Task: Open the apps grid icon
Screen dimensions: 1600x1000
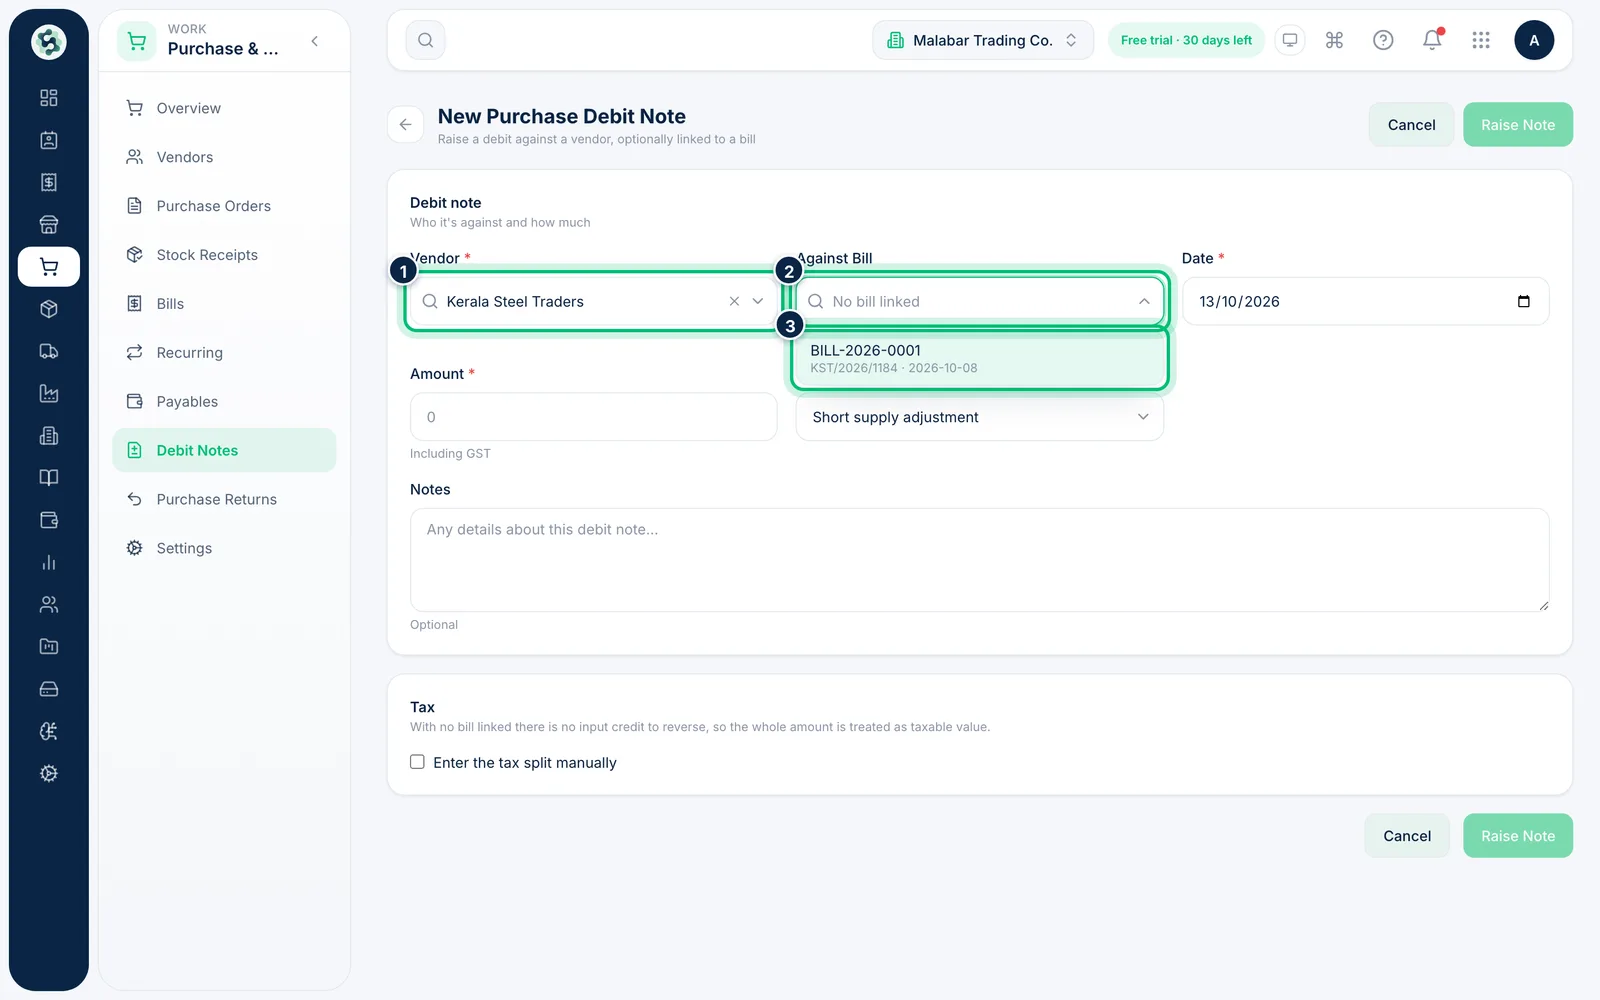Action: click(x=1481, y=40)
